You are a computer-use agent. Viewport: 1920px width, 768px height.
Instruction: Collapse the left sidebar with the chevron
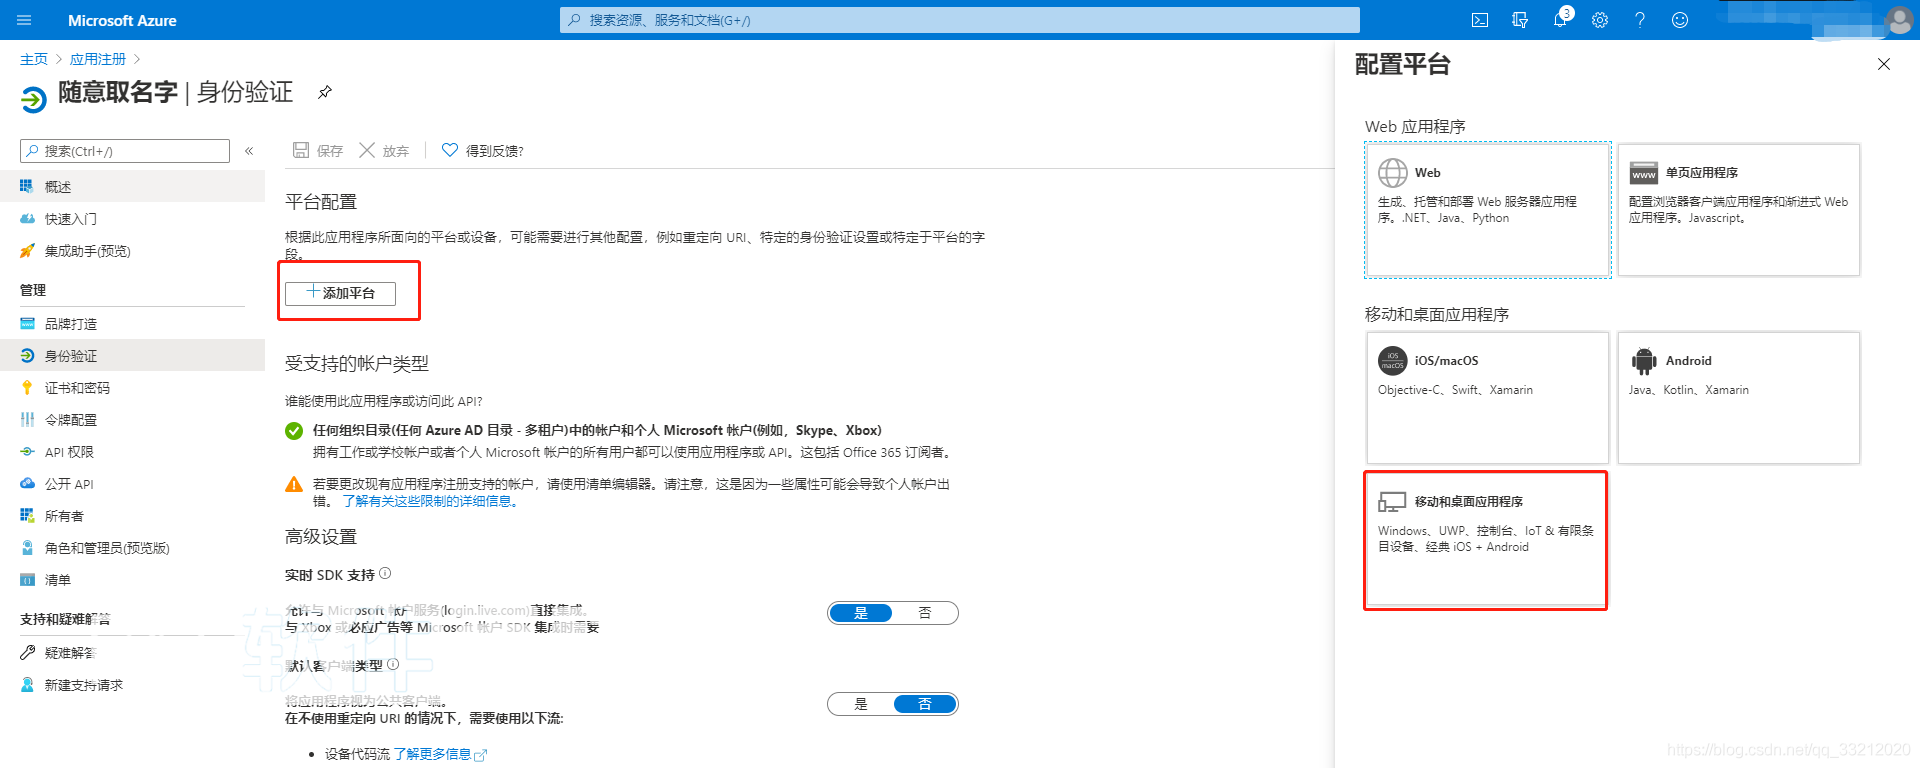click(249, 151)
